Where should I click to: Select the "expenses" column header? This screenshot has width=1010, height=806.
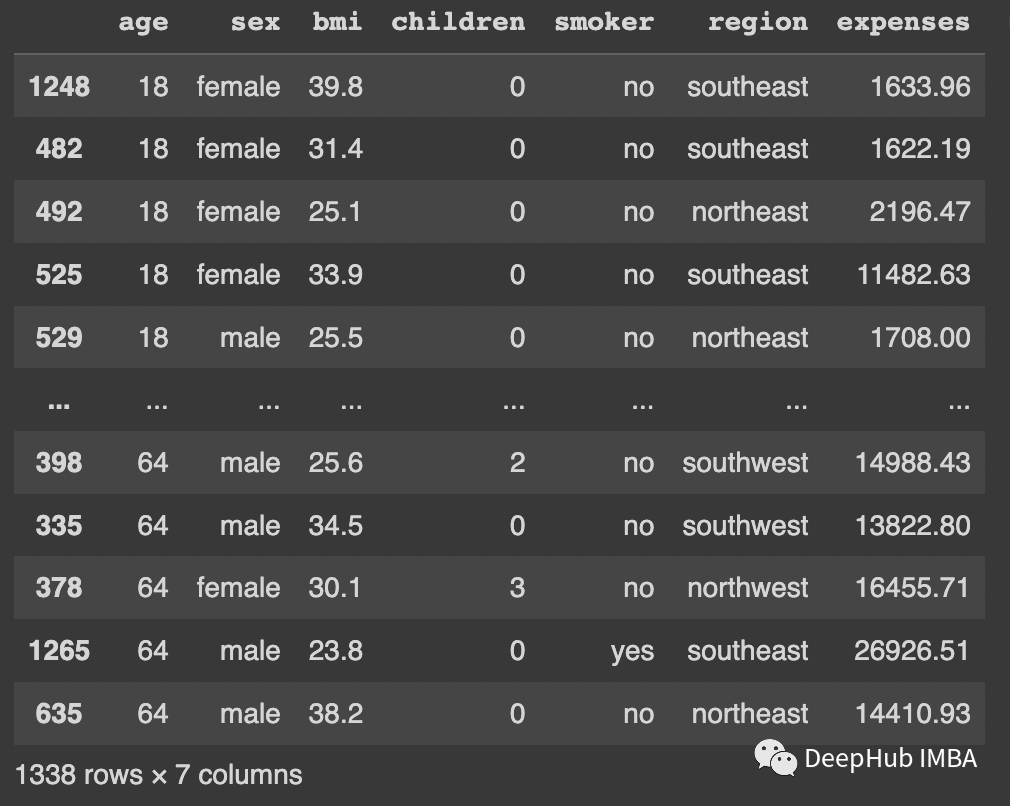click(903, 22)
